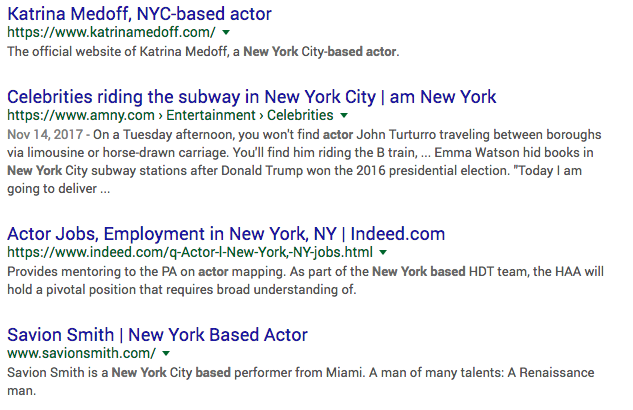Screen dimensions: 633x410
Task: Open the Katrina Medoff, NYC-based actor result
Action: [x=139, y=14]
